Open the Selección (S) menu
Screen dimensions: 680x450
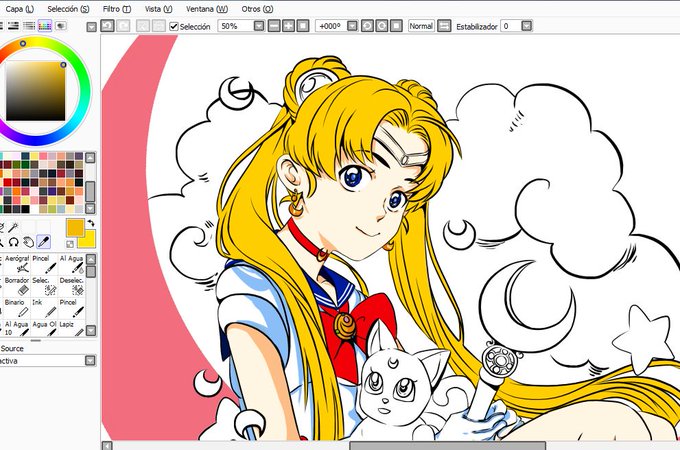(x=68, y=9)
